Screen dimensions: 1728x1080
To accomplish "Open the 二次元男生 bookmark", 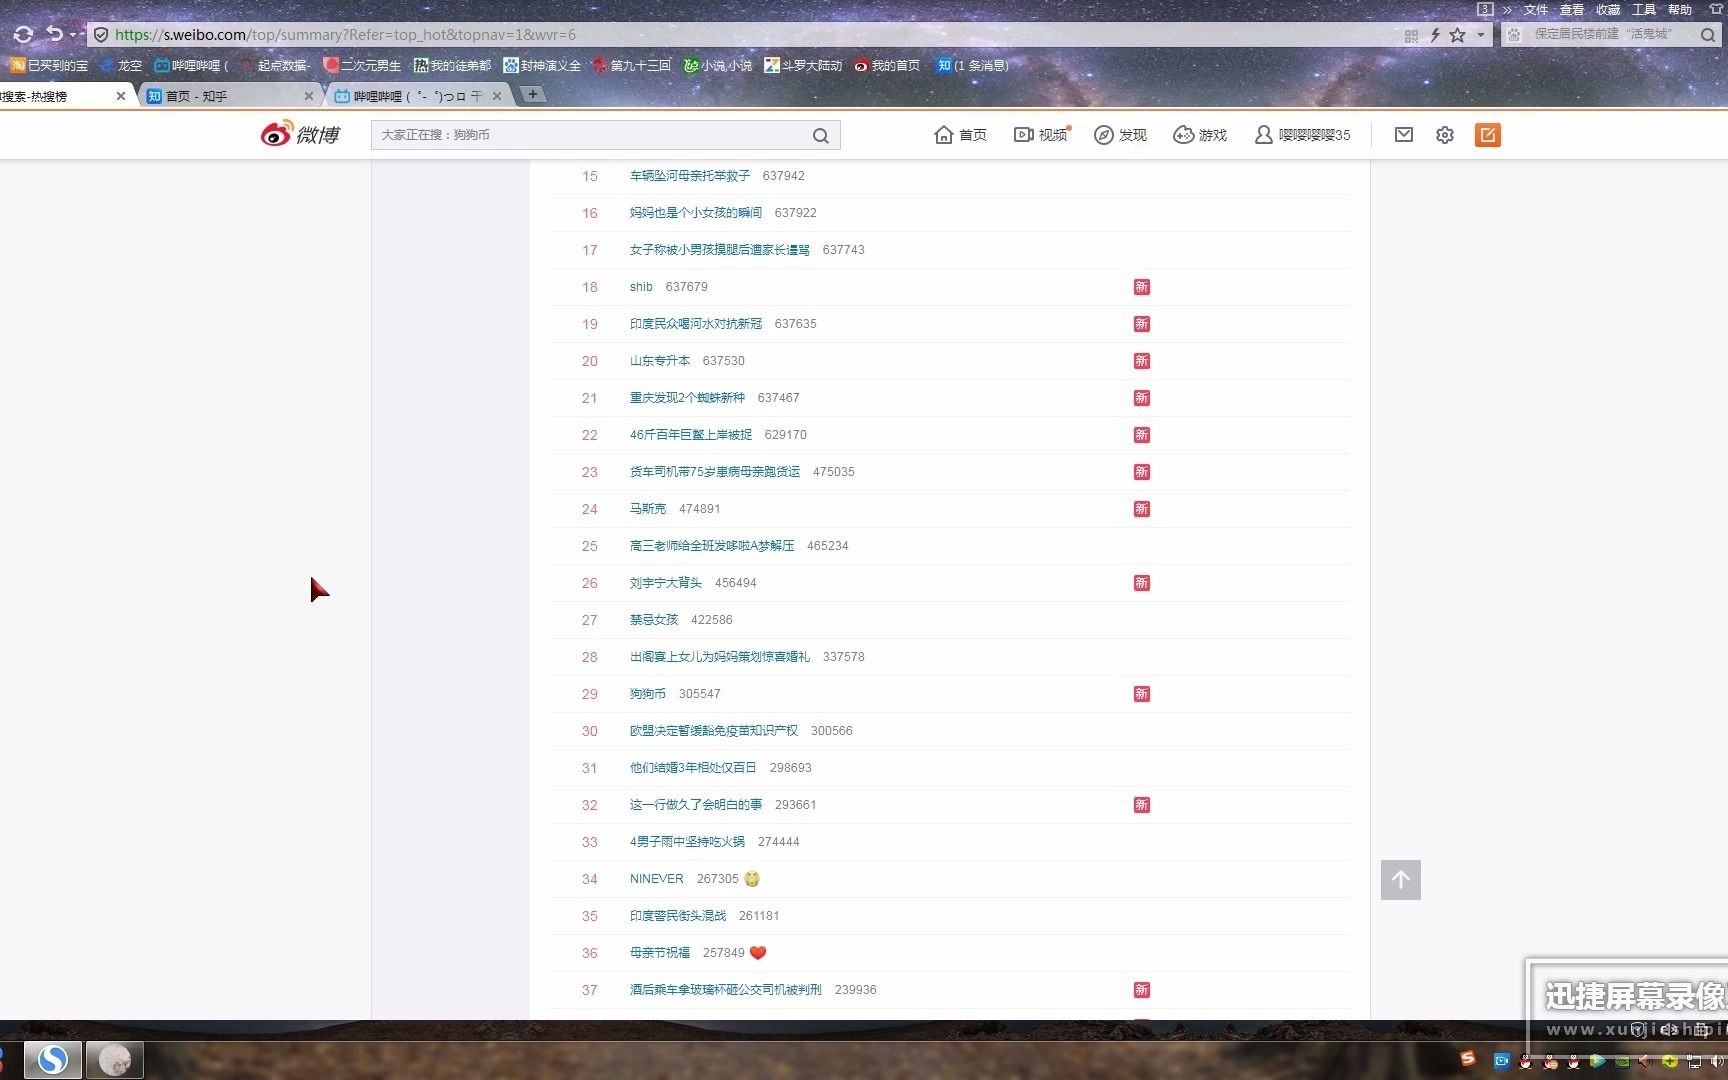I will pos(362,65).
